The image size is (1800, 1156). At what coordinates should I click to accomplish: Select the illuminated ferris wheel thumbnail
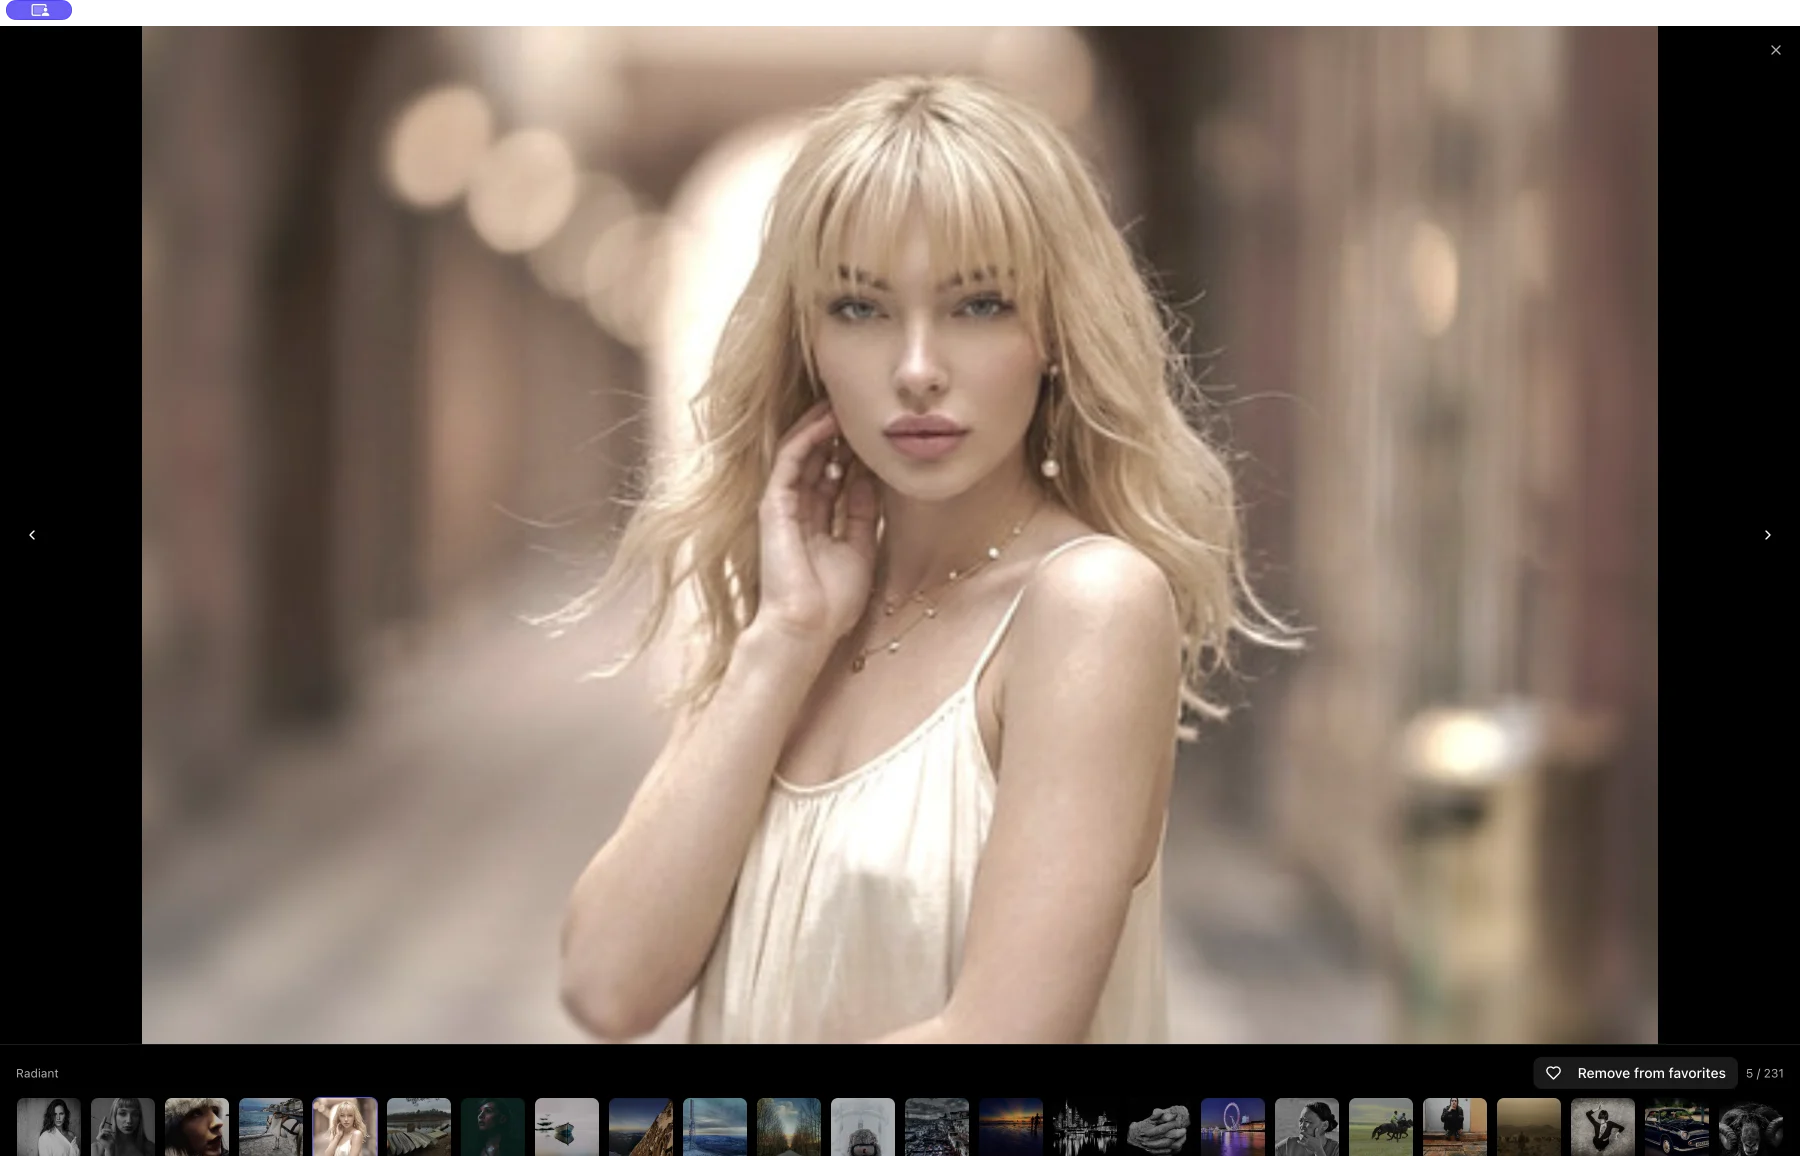pyautogui.click(x=1233, y=1127)
